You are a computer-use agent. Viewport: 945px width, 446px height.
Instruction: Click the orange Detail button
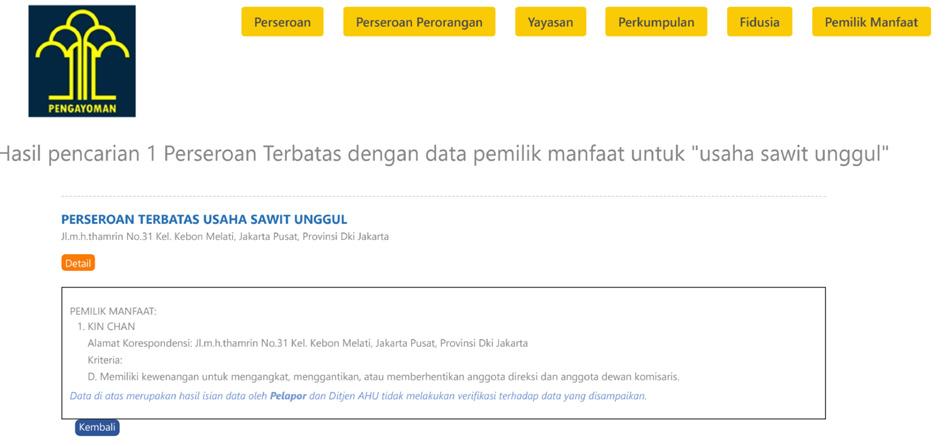[x=78, y=263]
